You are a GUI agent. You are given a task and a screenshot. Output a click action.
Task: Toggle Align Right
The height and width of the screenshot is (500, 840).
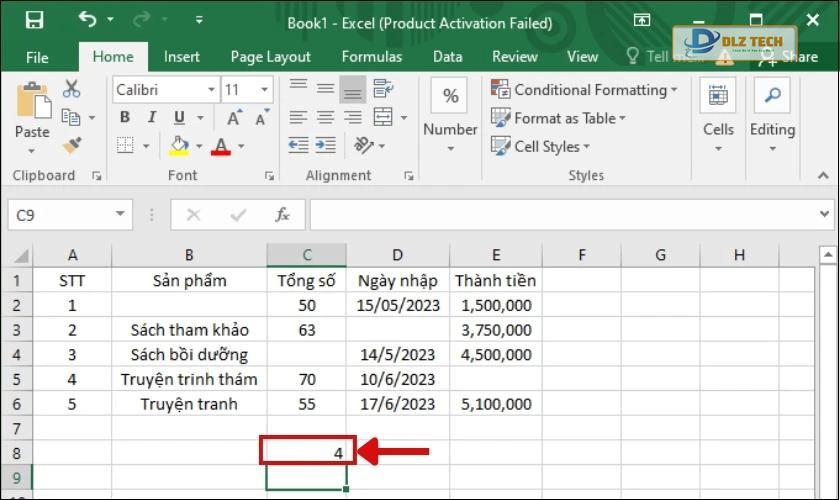[x=352, y=117]
